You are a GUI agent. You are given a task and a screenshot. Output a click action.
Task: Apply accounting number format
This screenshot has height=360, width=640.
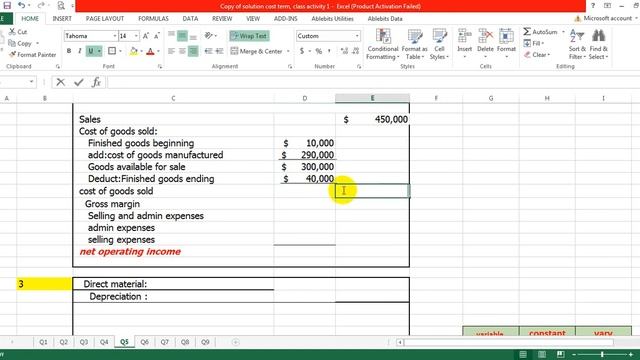tap(302, 51)
